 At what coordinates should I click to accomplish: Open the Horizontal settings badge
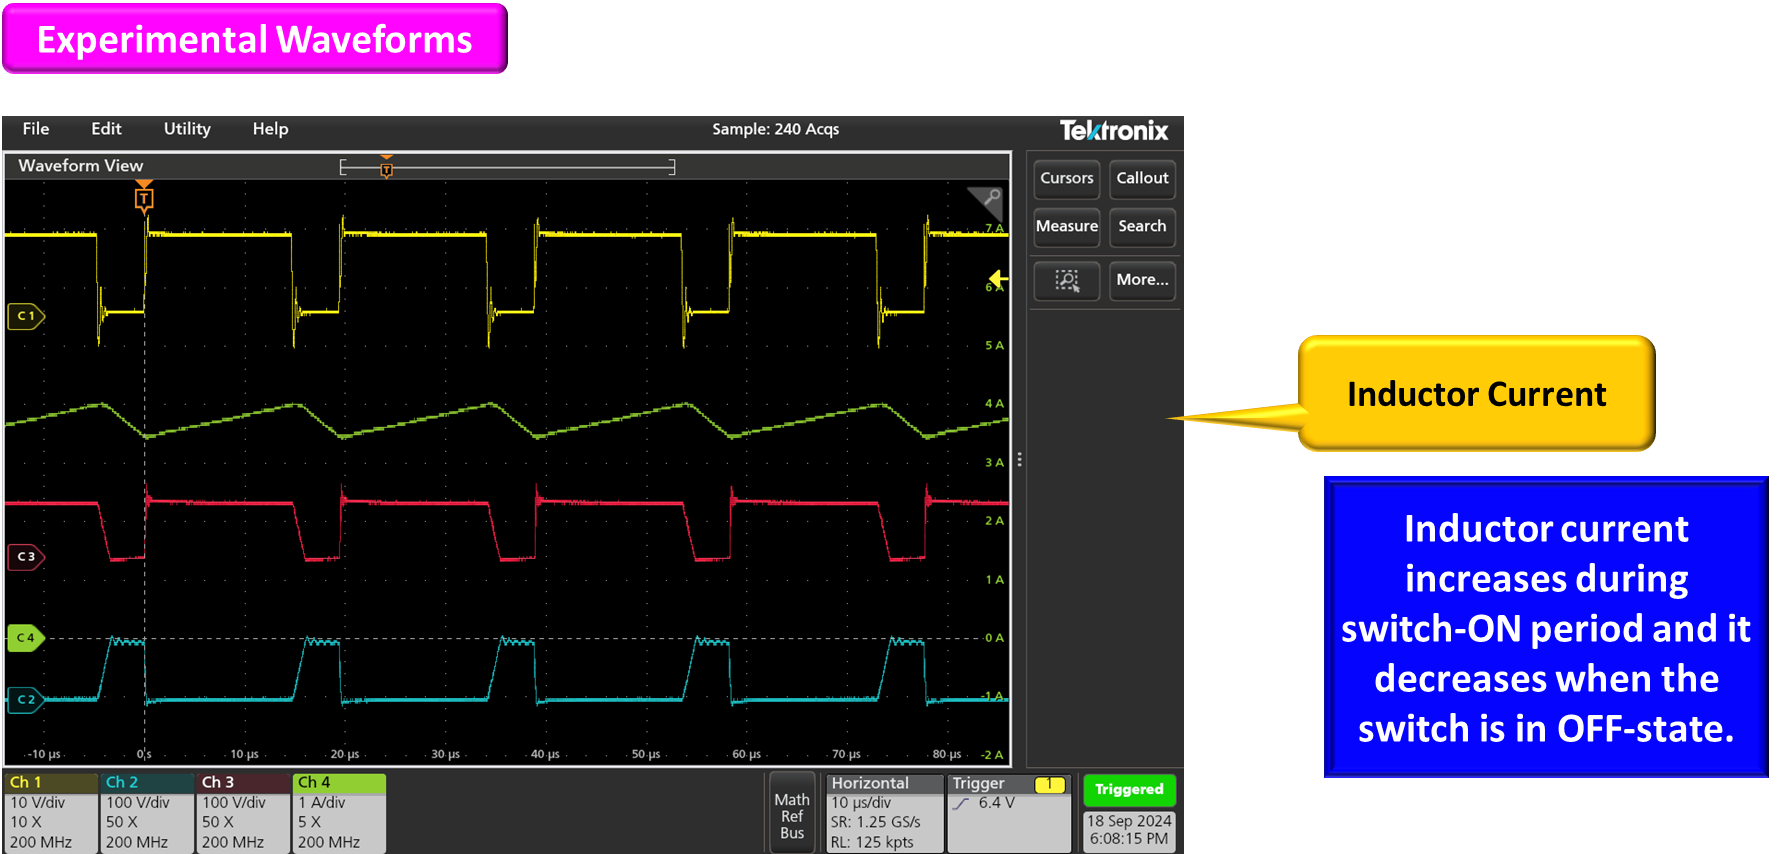(x=885, y=813)
